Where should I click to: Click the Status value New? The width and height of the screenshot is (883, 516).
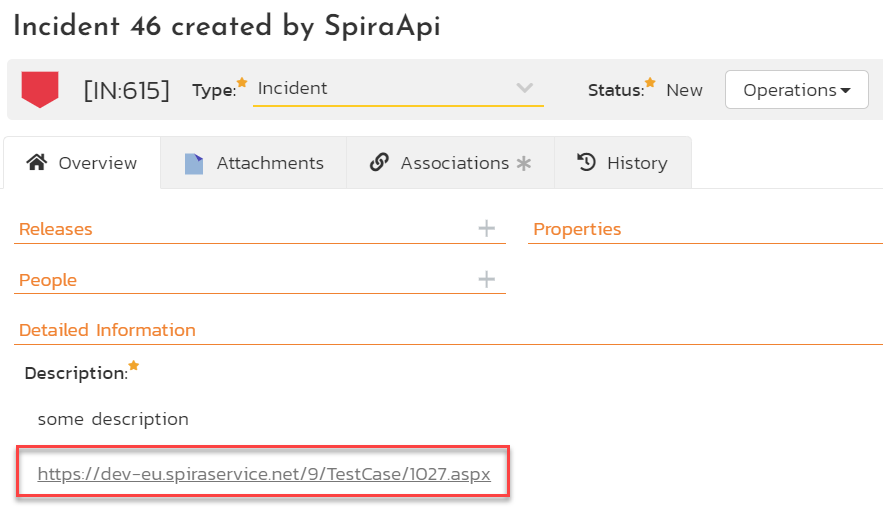684,90
